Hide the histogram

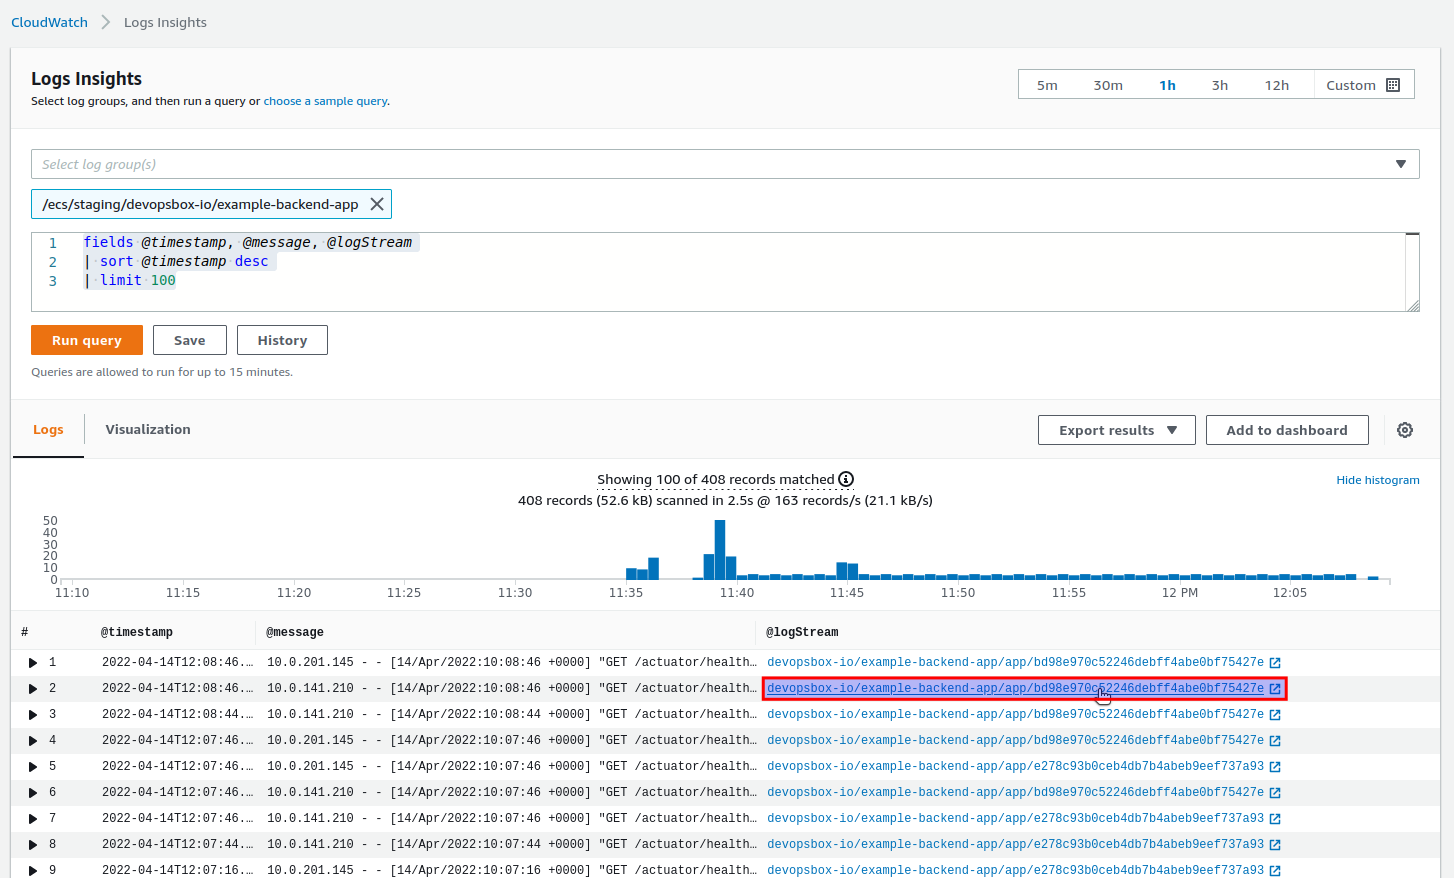pos(1378,479)
